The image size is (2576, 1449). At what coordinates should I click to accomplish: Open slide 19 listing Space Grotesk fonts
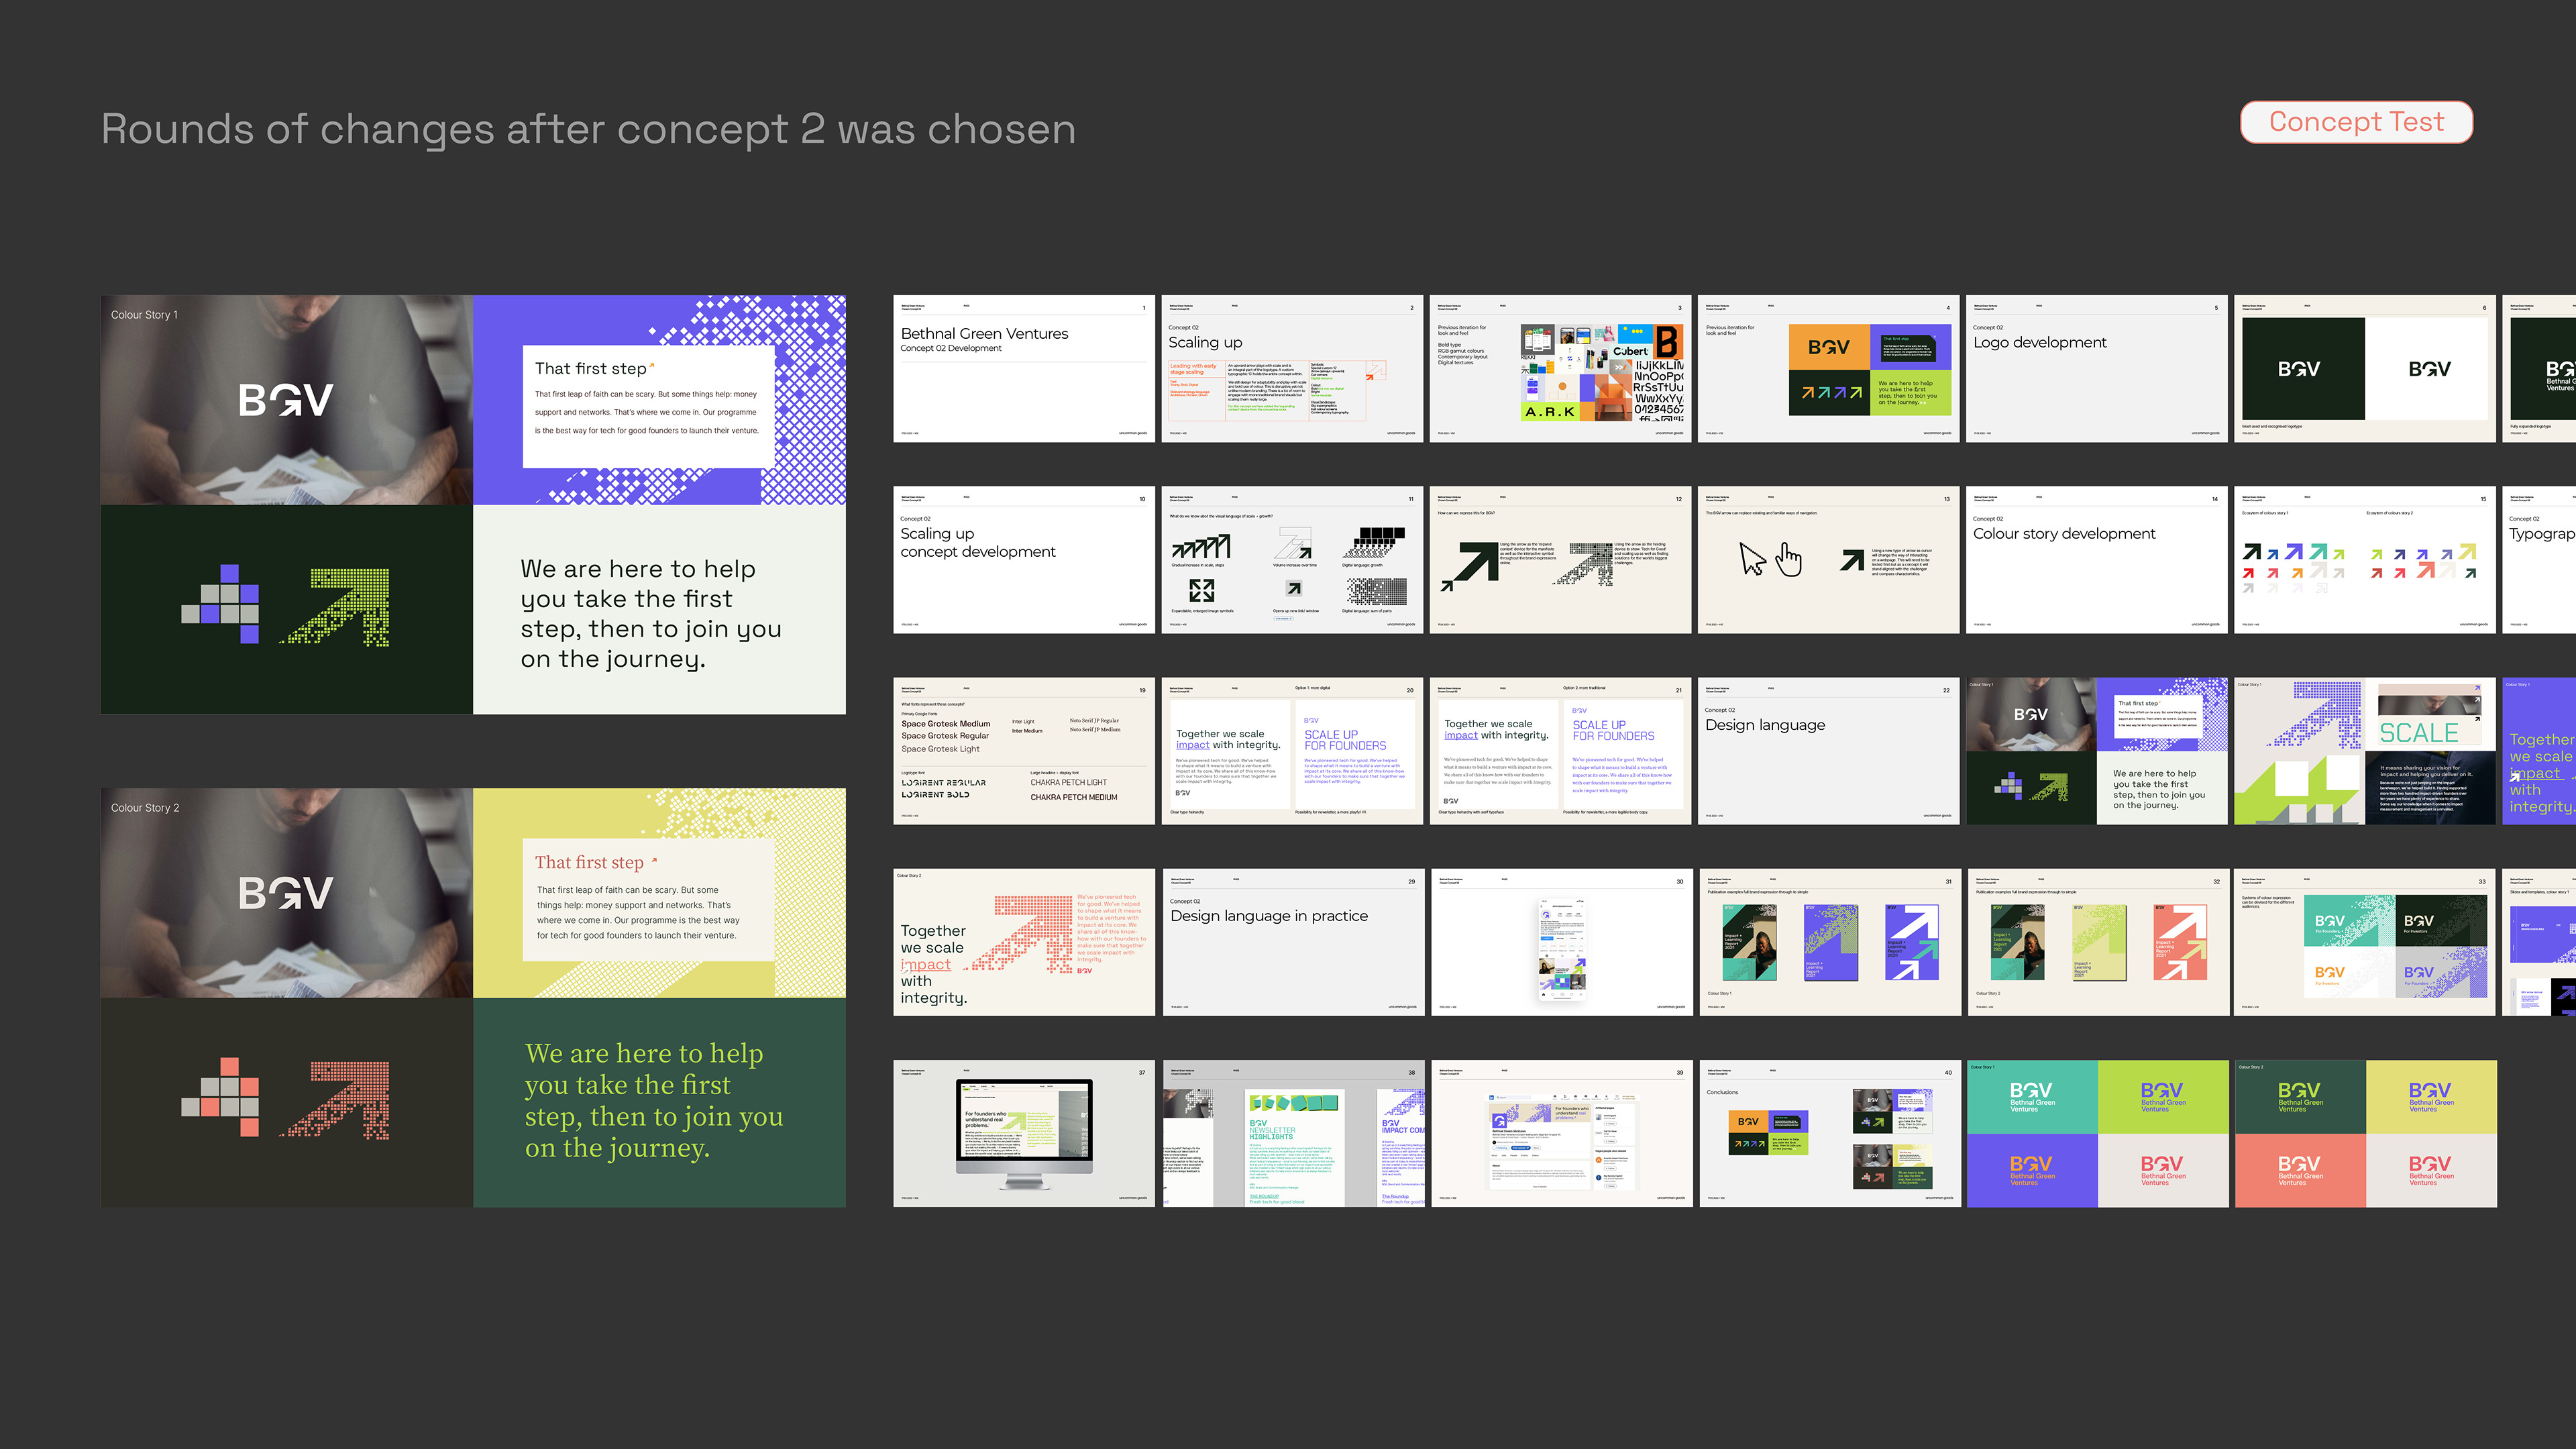point(1024,751)
